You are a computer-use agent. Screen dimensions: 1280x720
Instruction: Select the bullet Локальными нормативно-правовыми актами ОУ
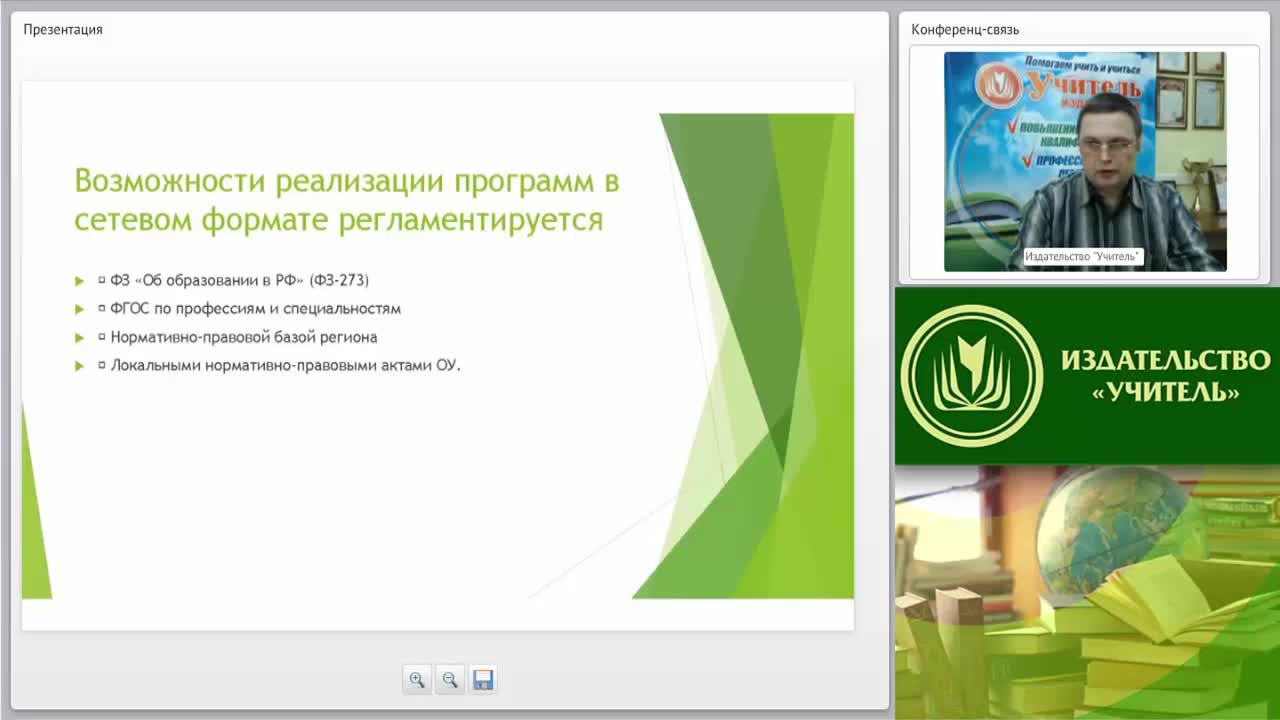click(x=285, y=365)
